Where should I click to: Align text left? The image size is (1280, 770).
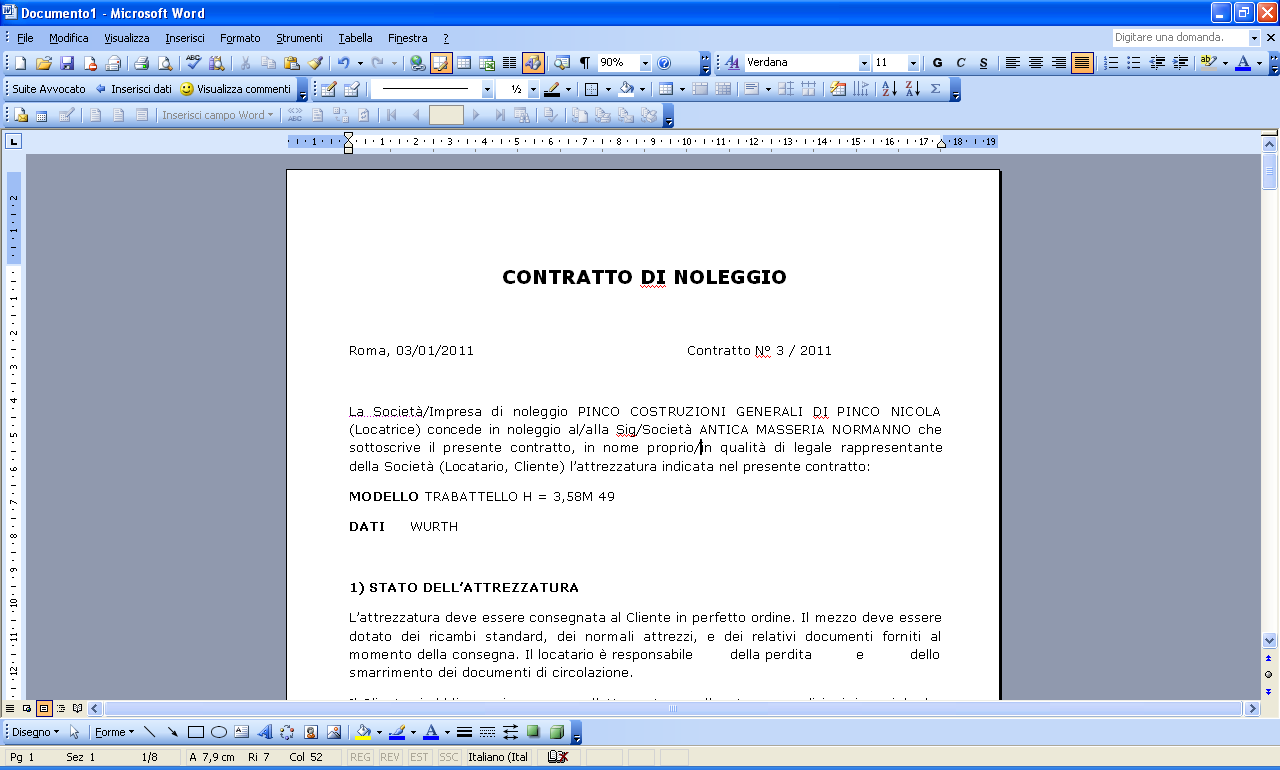tap(1013, 63)
